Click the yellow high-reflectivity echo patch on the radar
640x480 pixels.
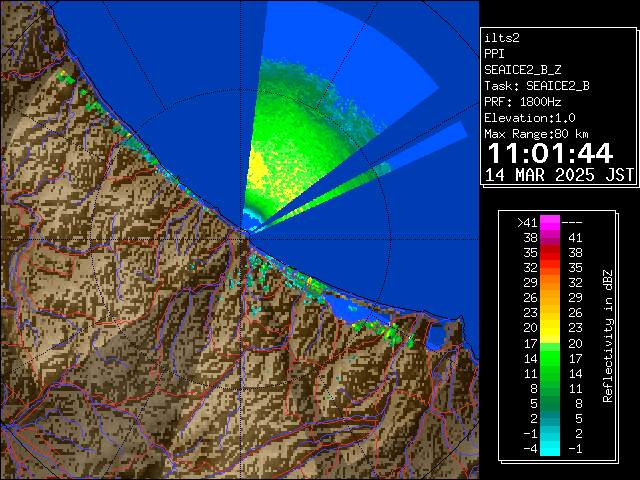[258, 171]
